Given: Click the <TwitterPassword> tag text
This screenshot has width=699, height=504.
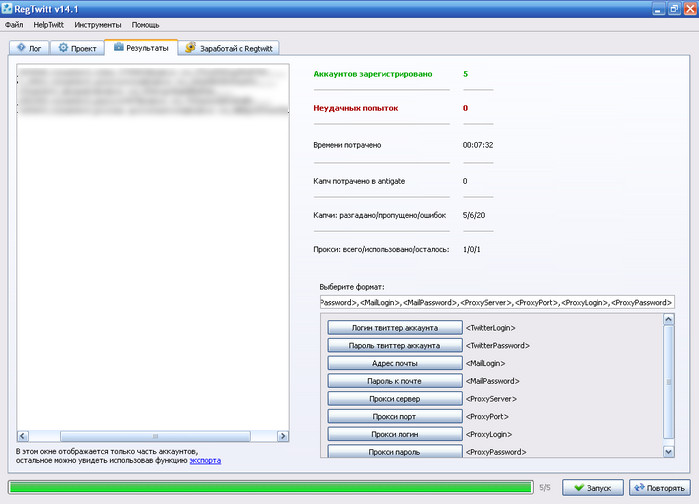Looking at the screenshot, I should click(498, 345).
